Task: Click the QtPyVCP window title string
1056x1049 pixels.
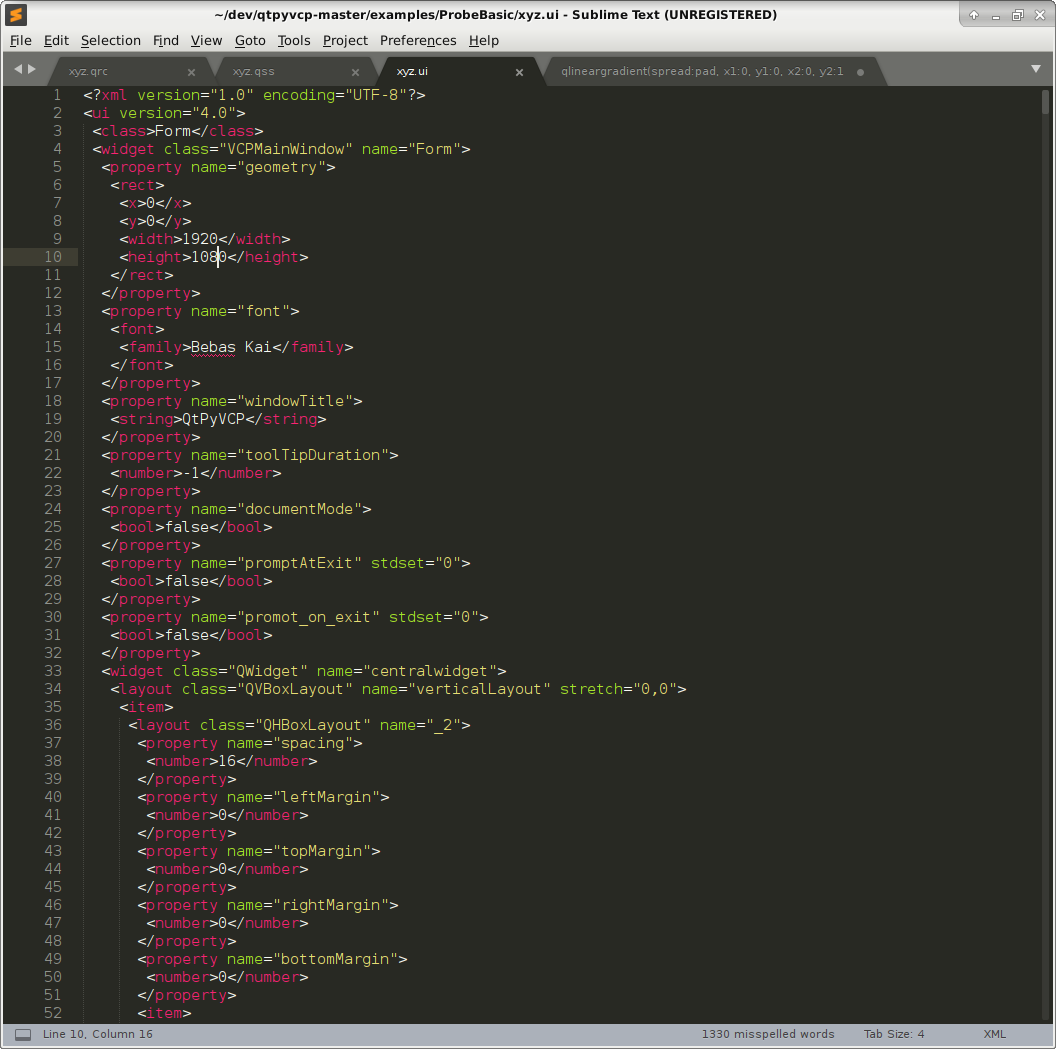Action: (213, 419)
